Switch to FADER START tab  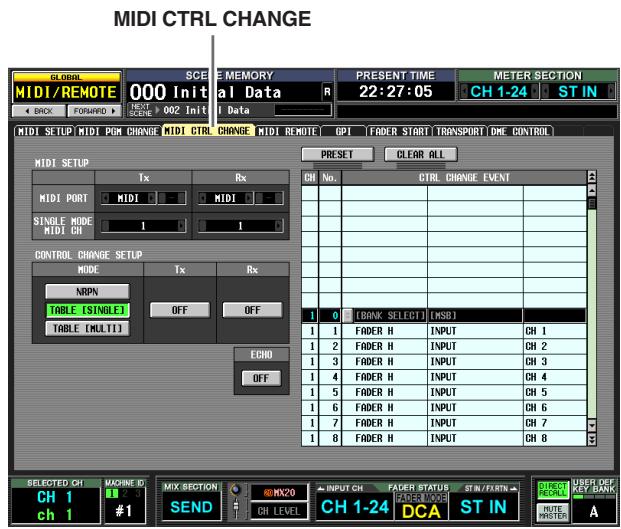[x=399, y=131]
